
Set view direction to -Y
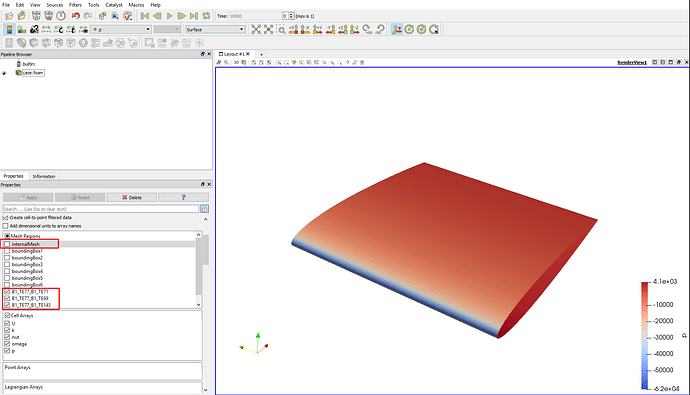(330, 29)
